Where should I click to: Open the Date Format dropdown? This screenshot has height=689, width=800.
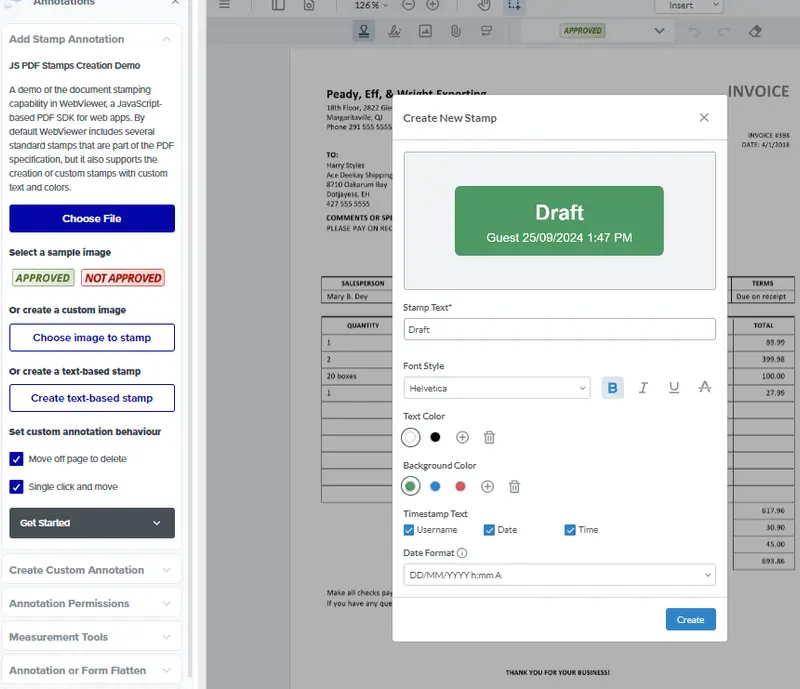[560, 575]
